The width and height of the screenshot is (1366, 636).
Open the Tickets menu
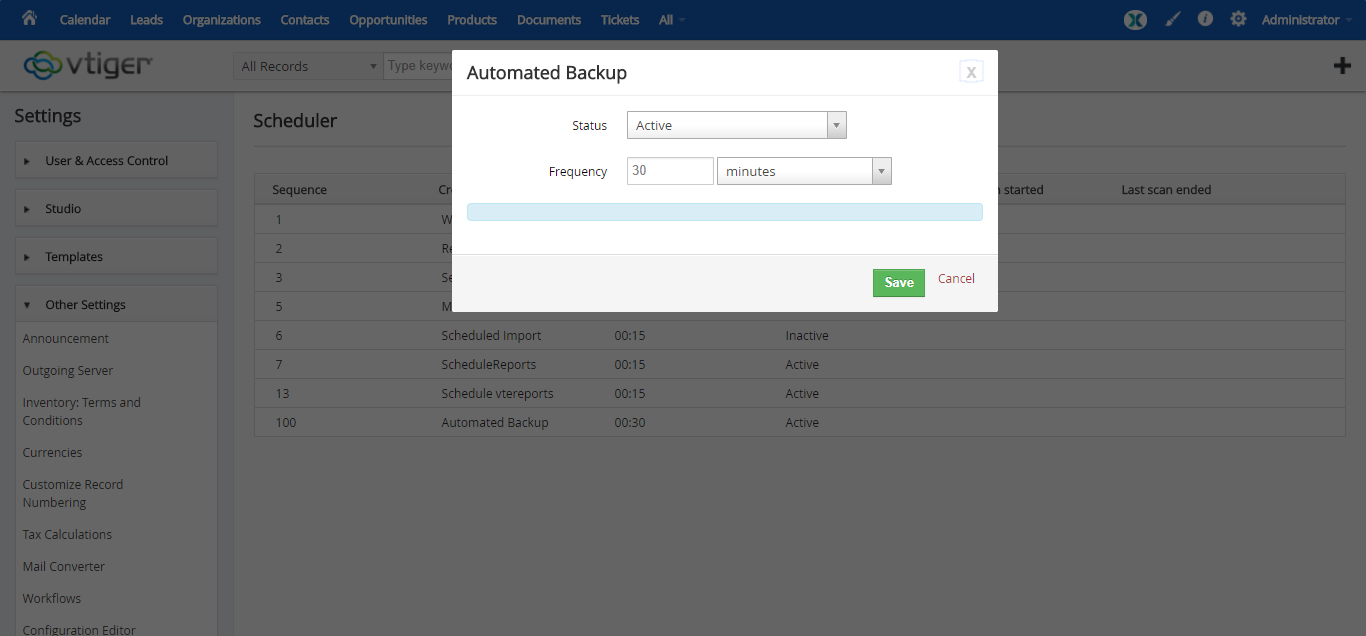[x=620, y=20]
